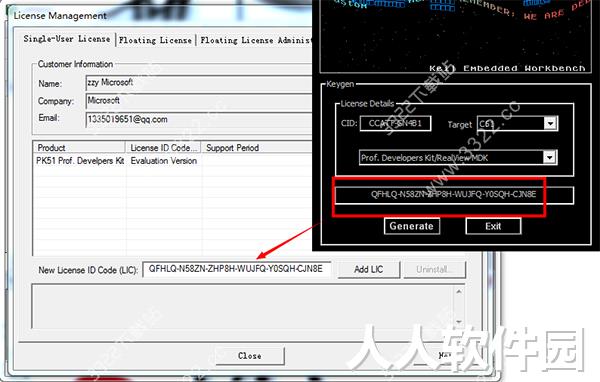
Task: Open the Prof. Developers Kit/RealView MDK dropdown
Action: pos(550,157)
